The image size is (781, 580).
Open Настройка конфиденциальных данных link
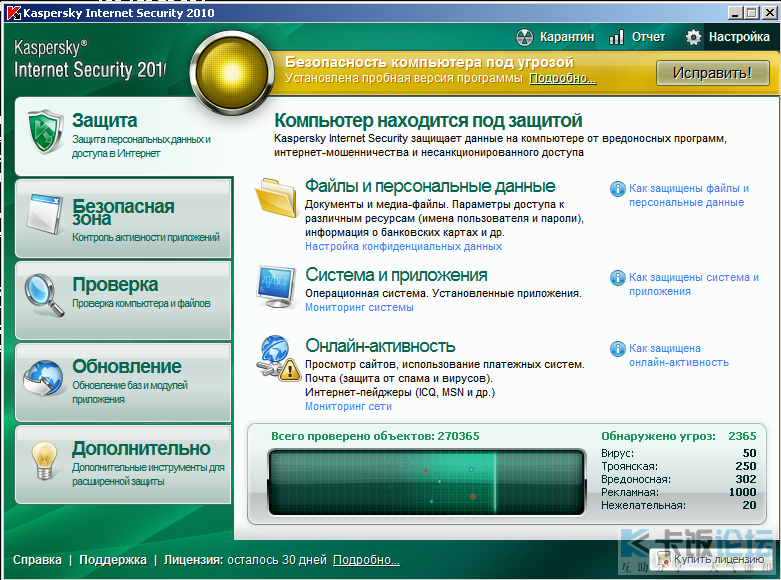[403, 246]
